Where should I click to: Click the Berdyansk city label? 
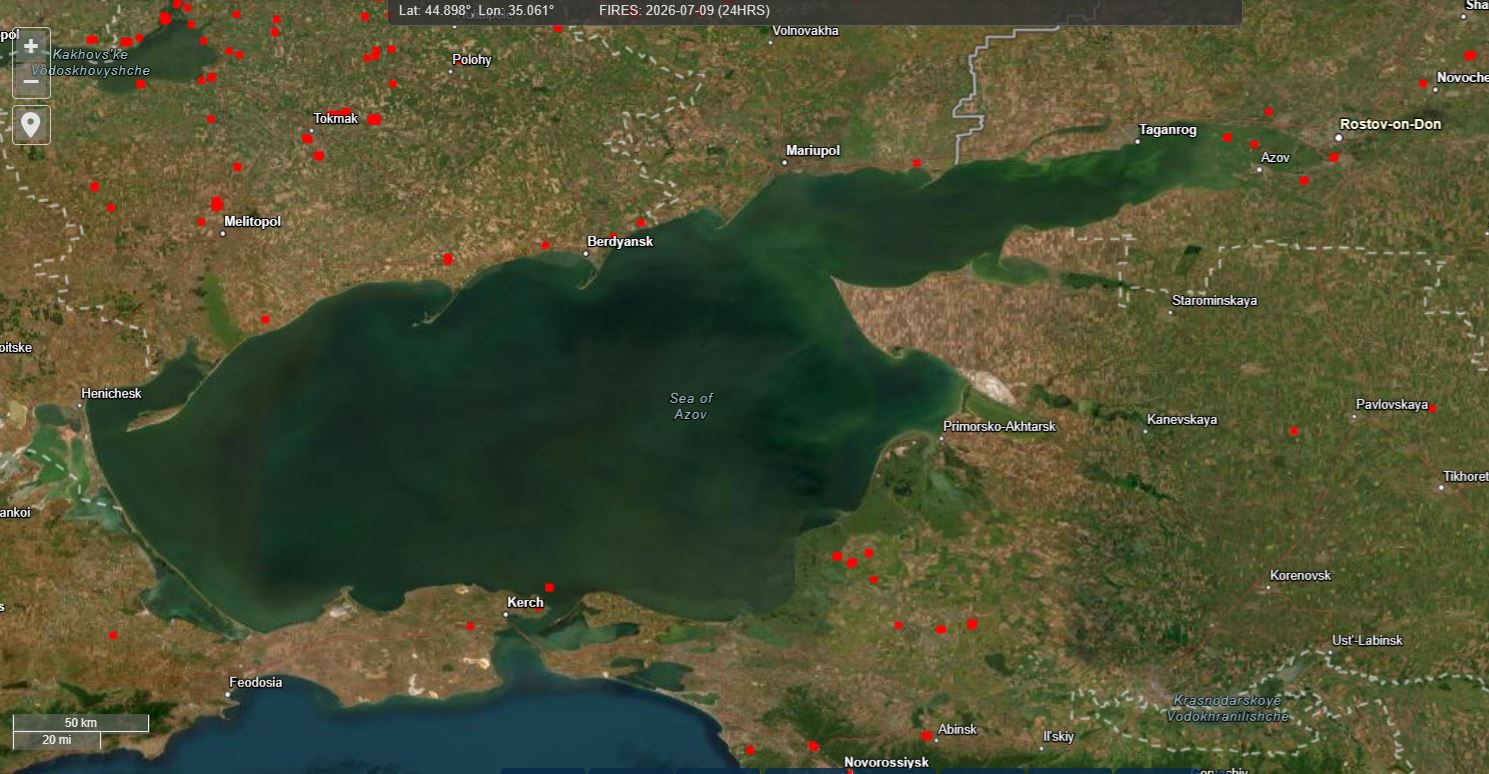(620, 242)
